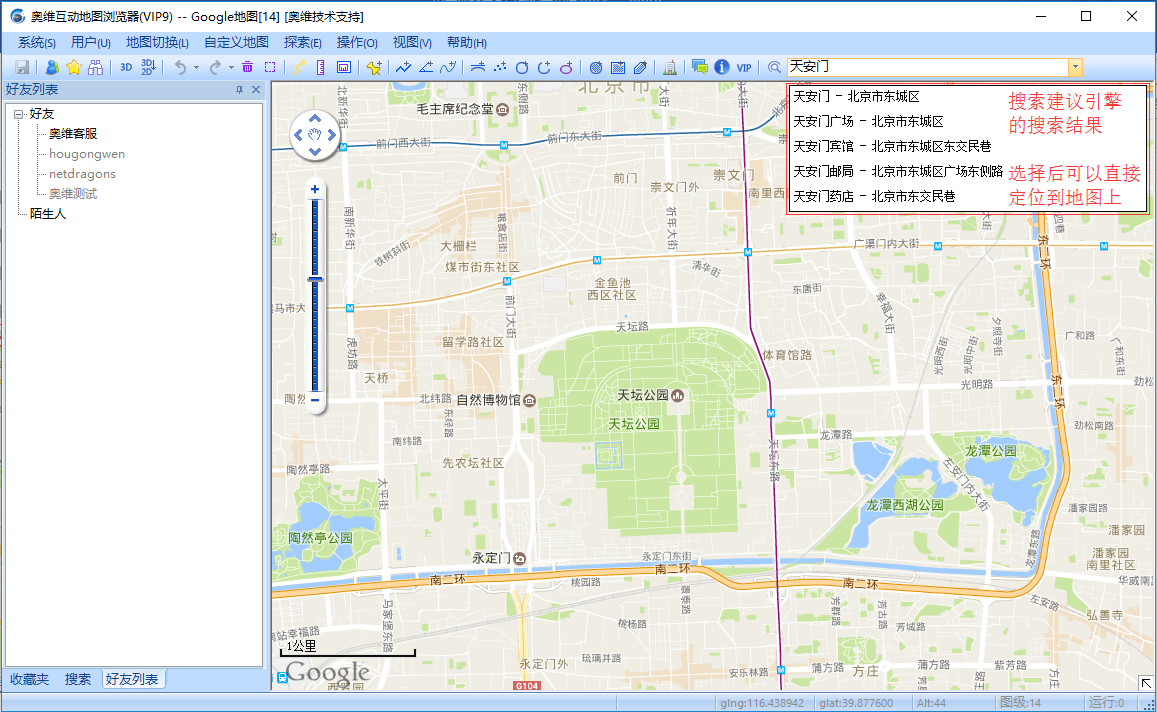Image resolution: width=1157 pixels, height=712 pixels.
Task: Open the 系统(S) menu
Action: tap(37, 43)
